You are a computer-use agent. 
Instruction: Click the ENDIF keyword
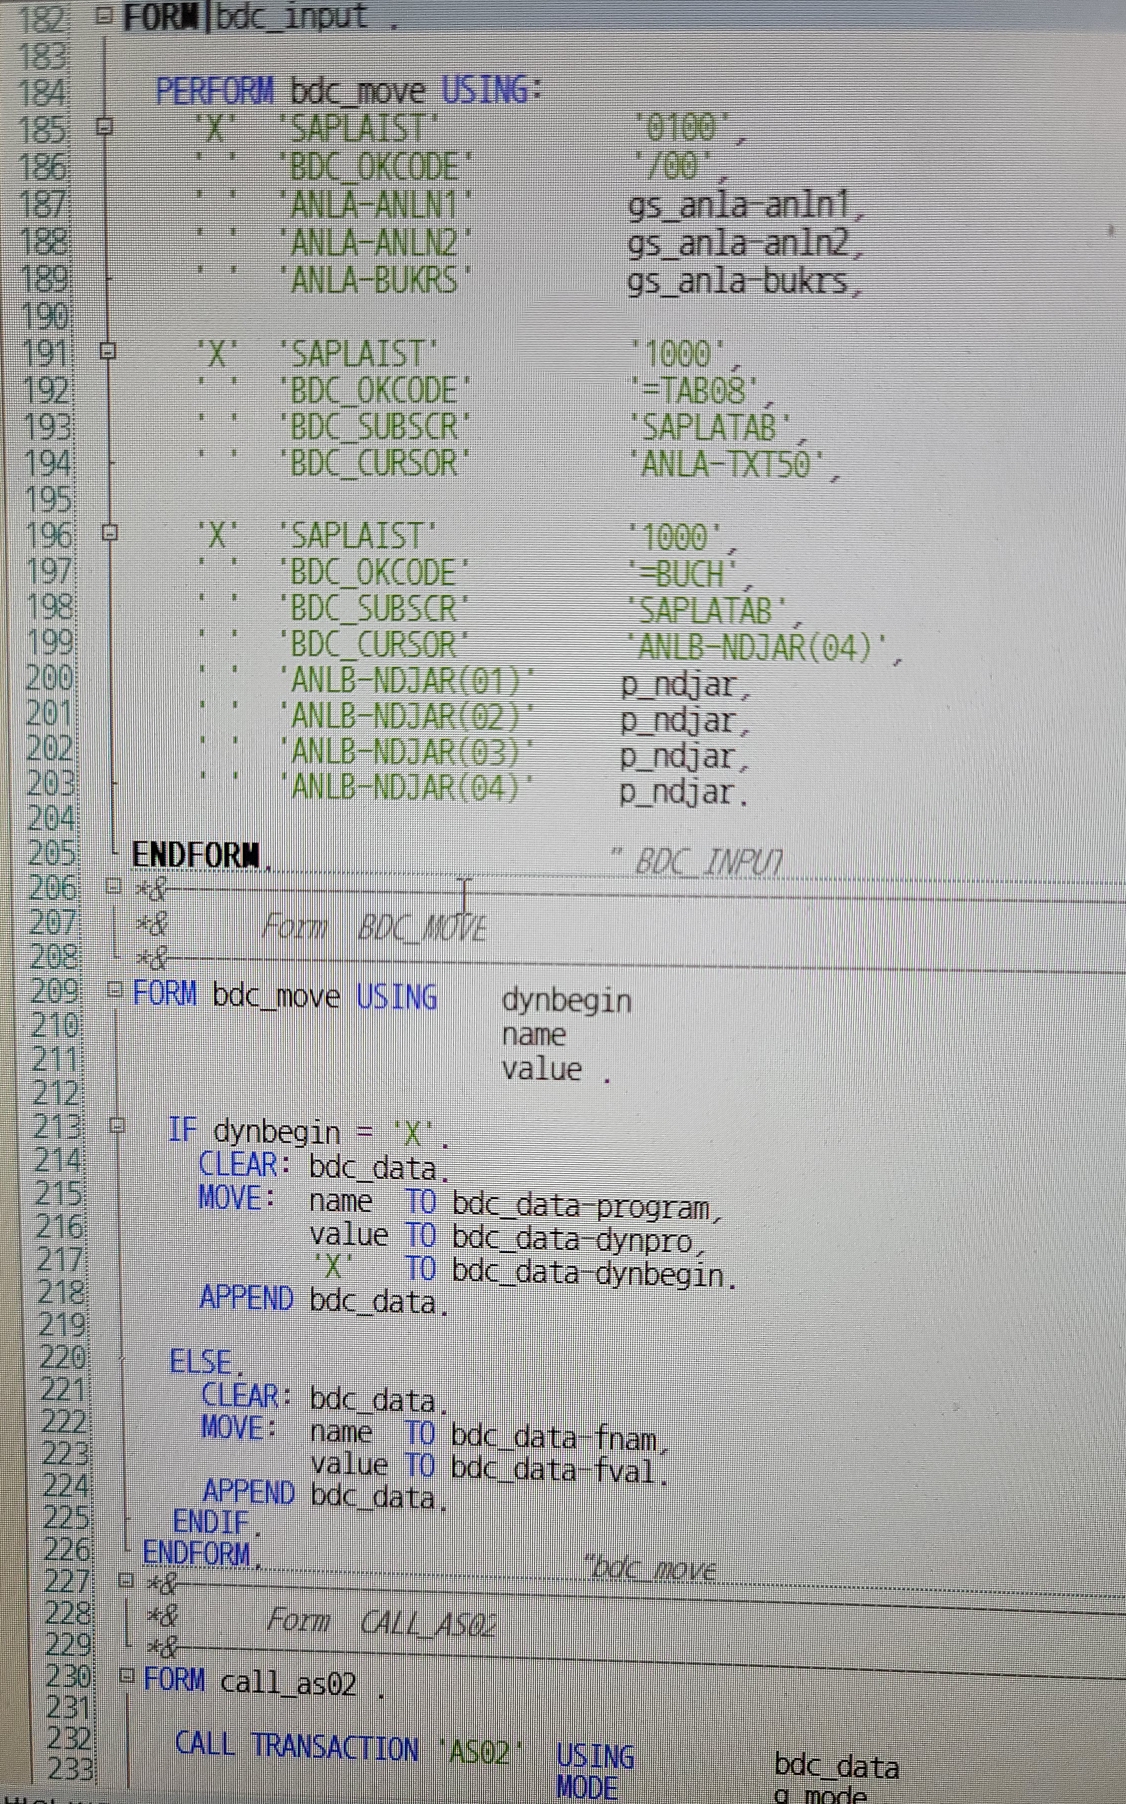[211, 1522]
